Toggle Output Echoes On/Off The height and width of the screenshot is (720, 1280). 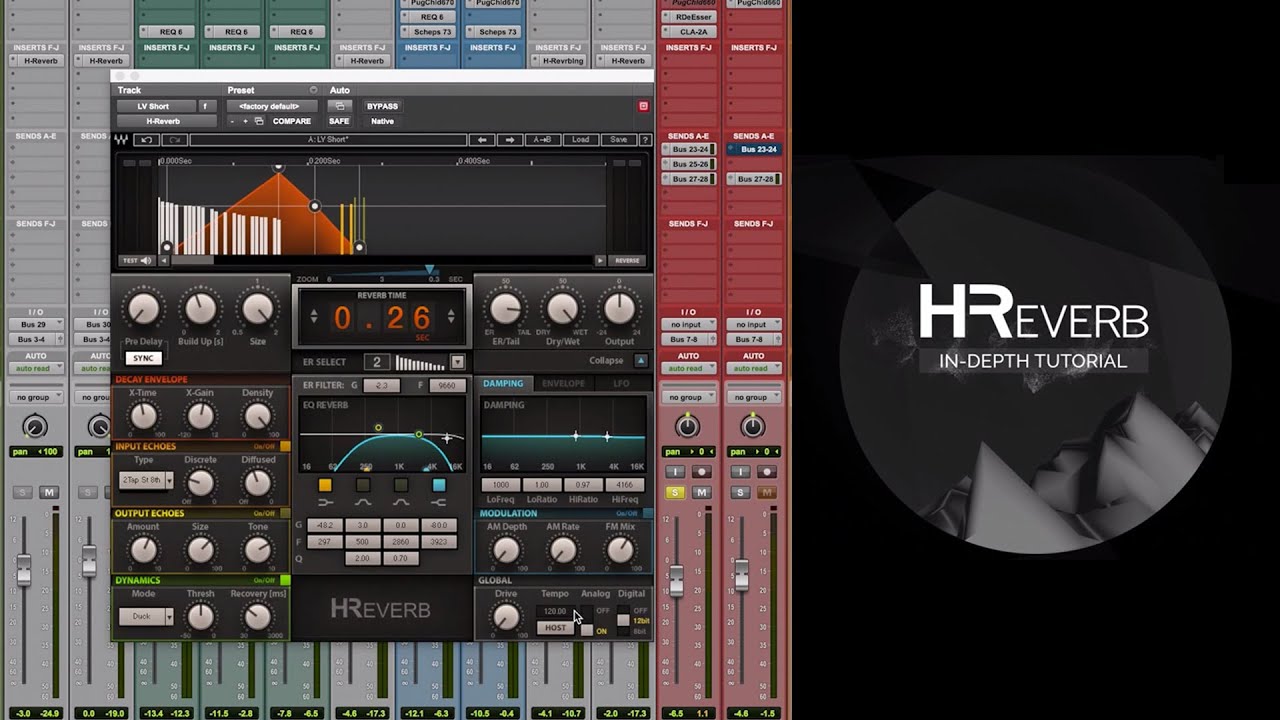pos(285,513)
